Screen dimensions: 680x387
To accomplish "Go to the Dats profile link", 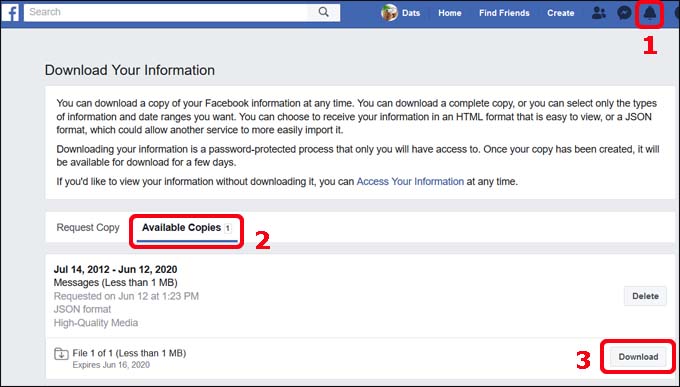I will 411,13.
